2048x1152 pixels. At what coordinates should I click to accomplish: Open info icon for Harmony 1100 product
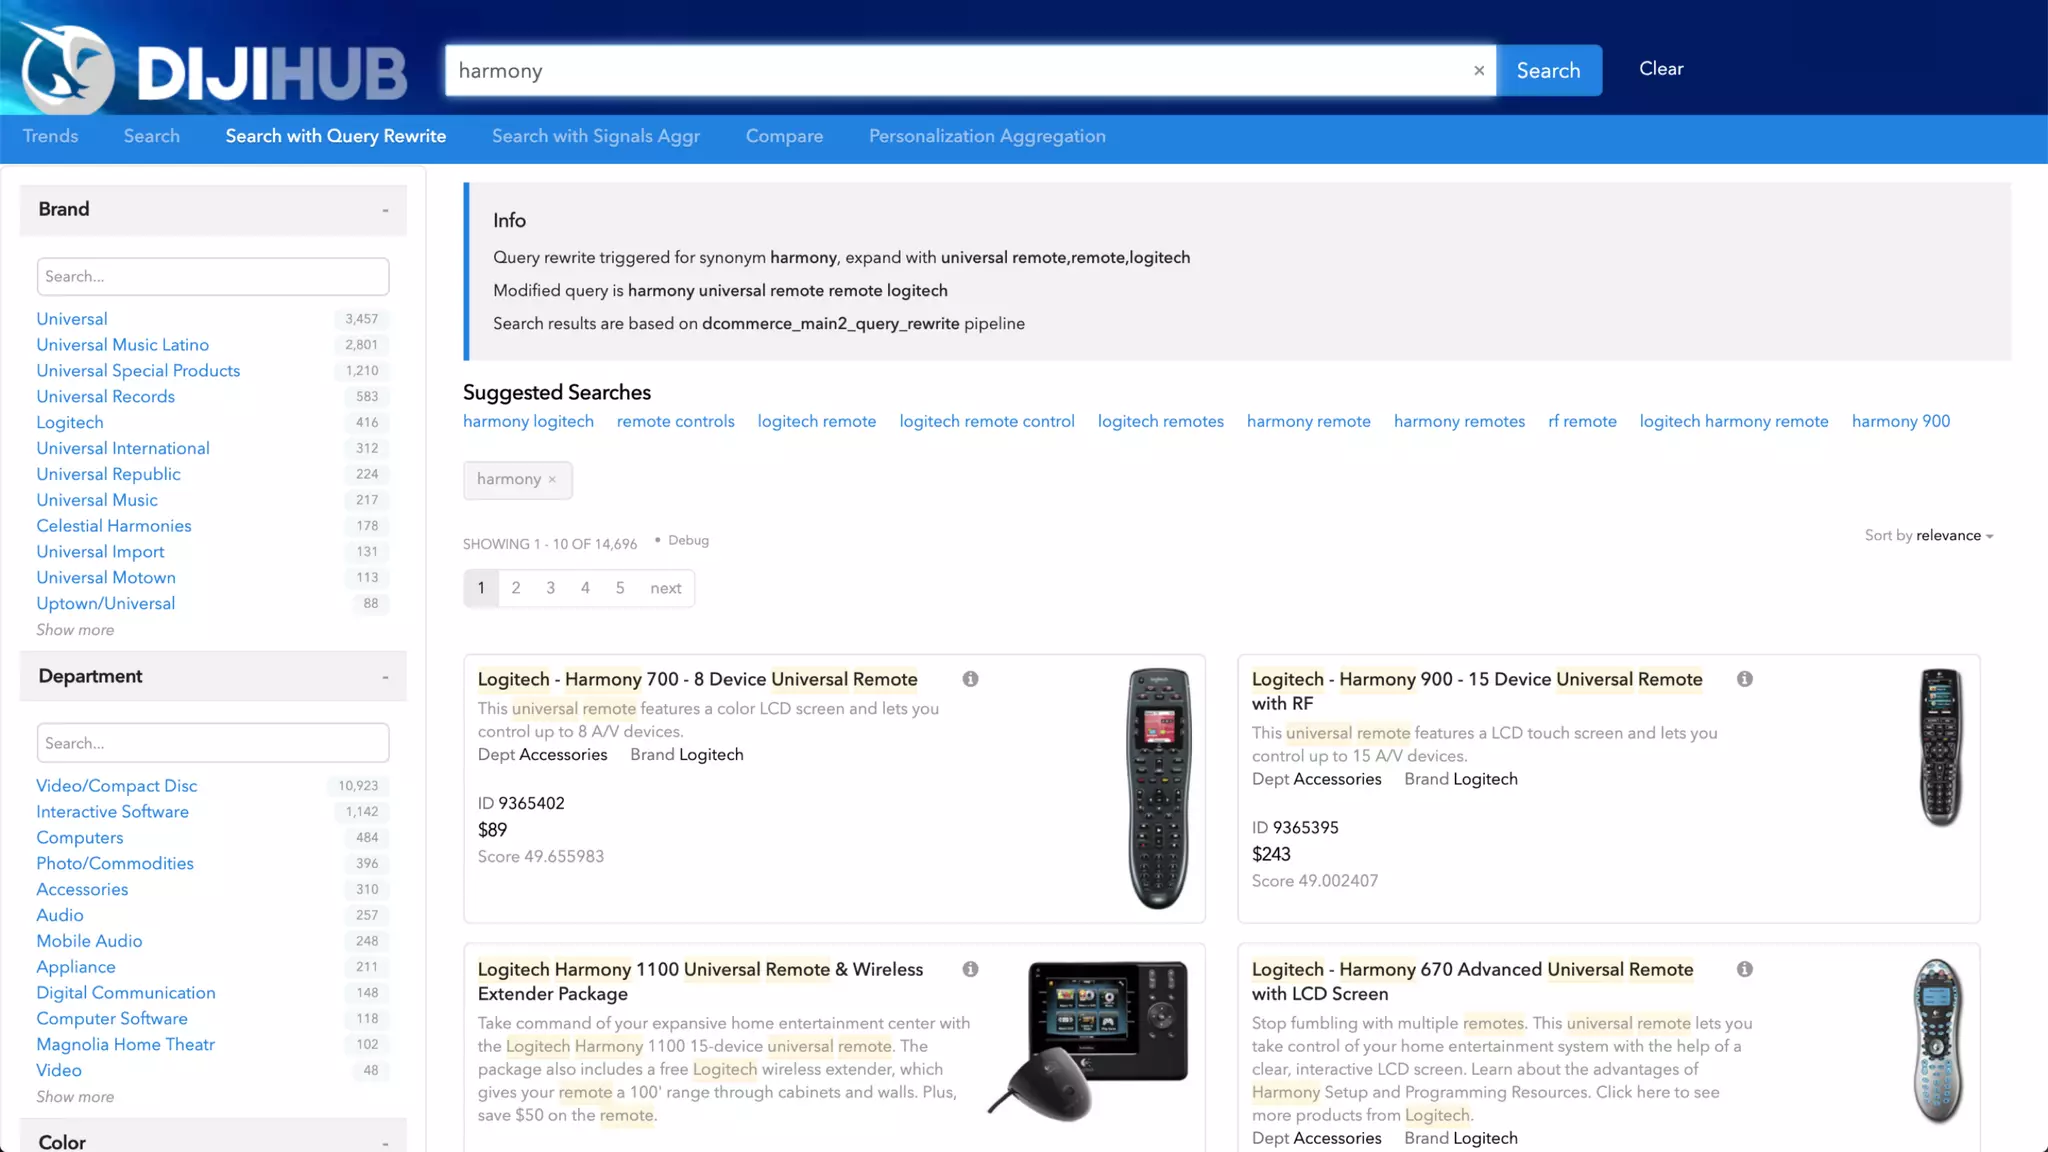pos(970,969)
